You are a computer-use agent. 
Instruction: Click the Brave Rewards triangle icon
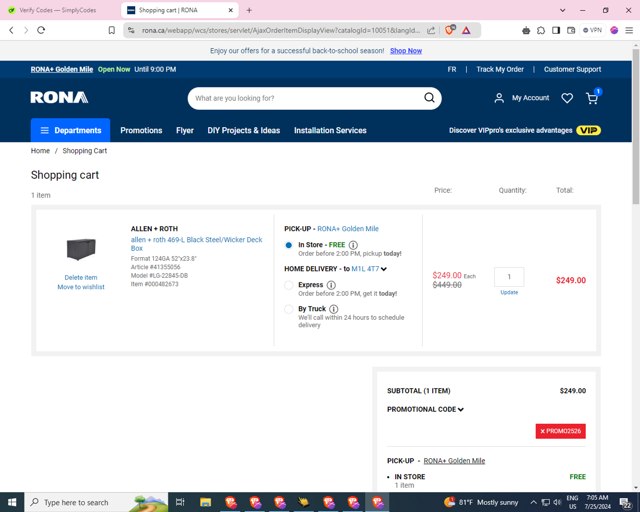(466, 30)
